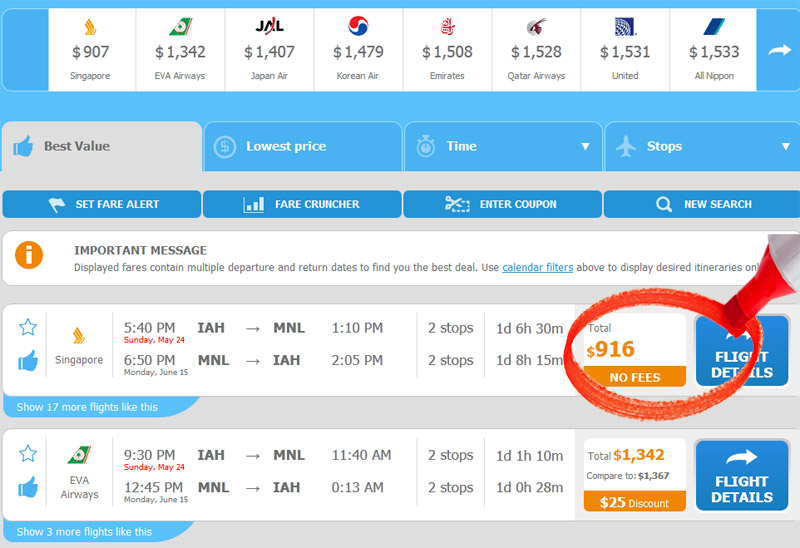The width and height of the screenshot is (800, 548).
Task: Click the $1,407 Japan Air price
Action: tap(269, 52)
